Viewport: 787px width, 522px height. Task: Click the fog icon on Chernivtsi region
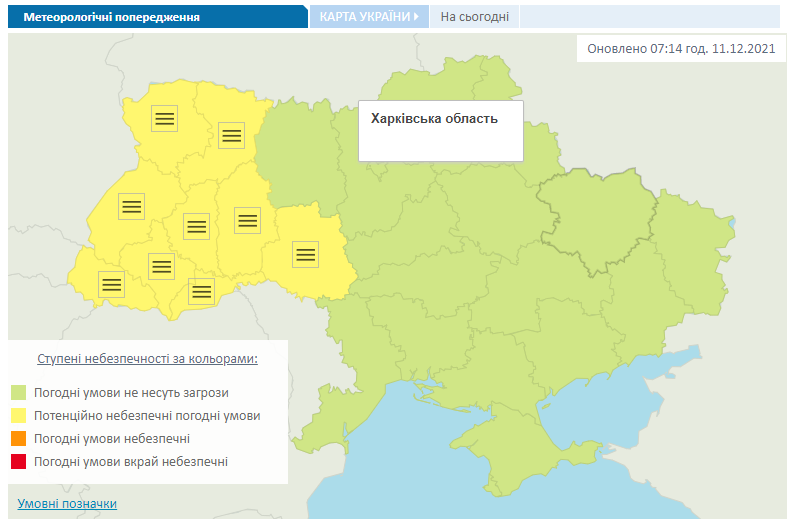tap(202, 291)
